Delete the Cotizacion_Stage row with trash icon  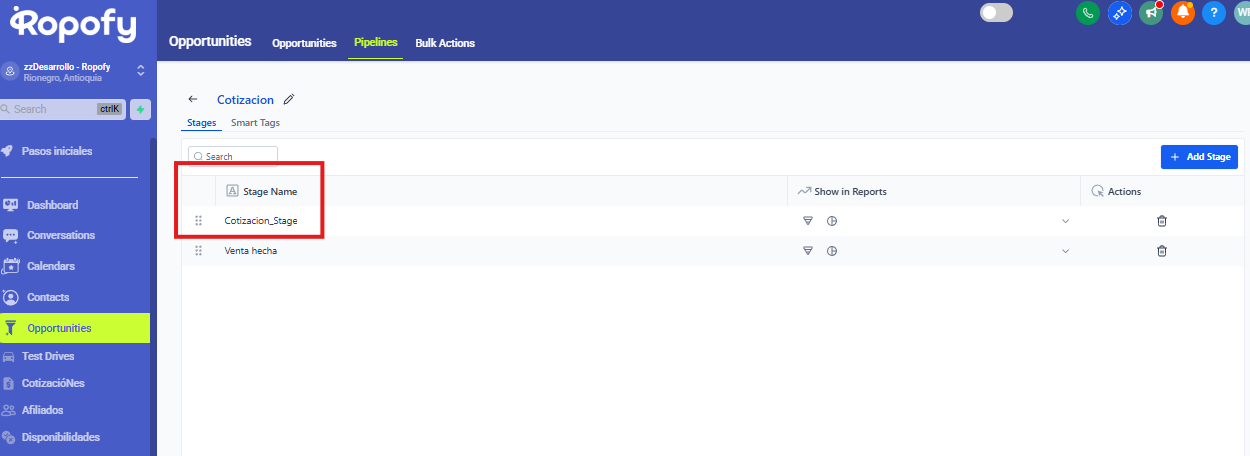pos(1162,221)
